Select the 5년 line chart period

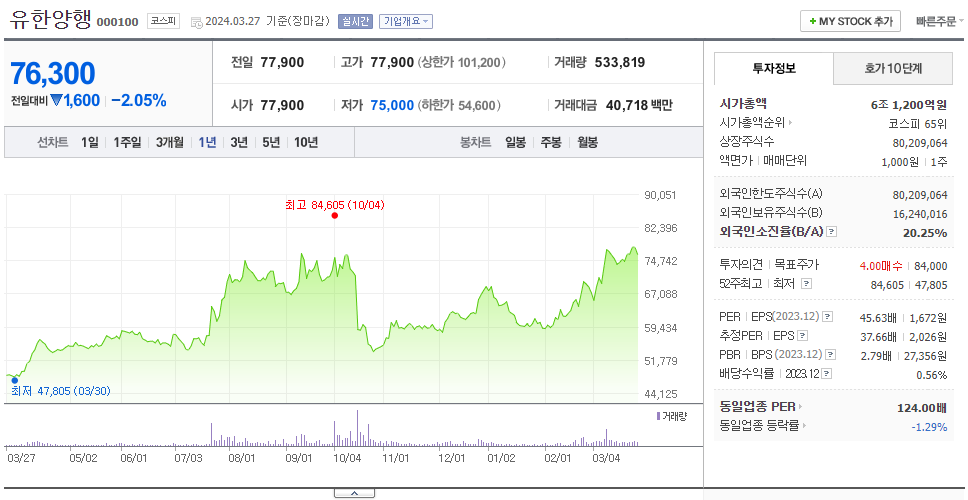[271, 143]
